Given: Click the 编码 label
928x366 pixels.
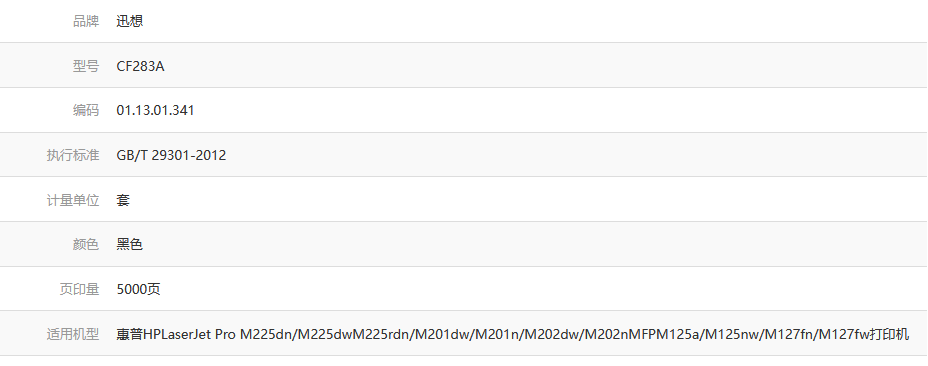Looking at the screenshot, I should click(86, 110).
